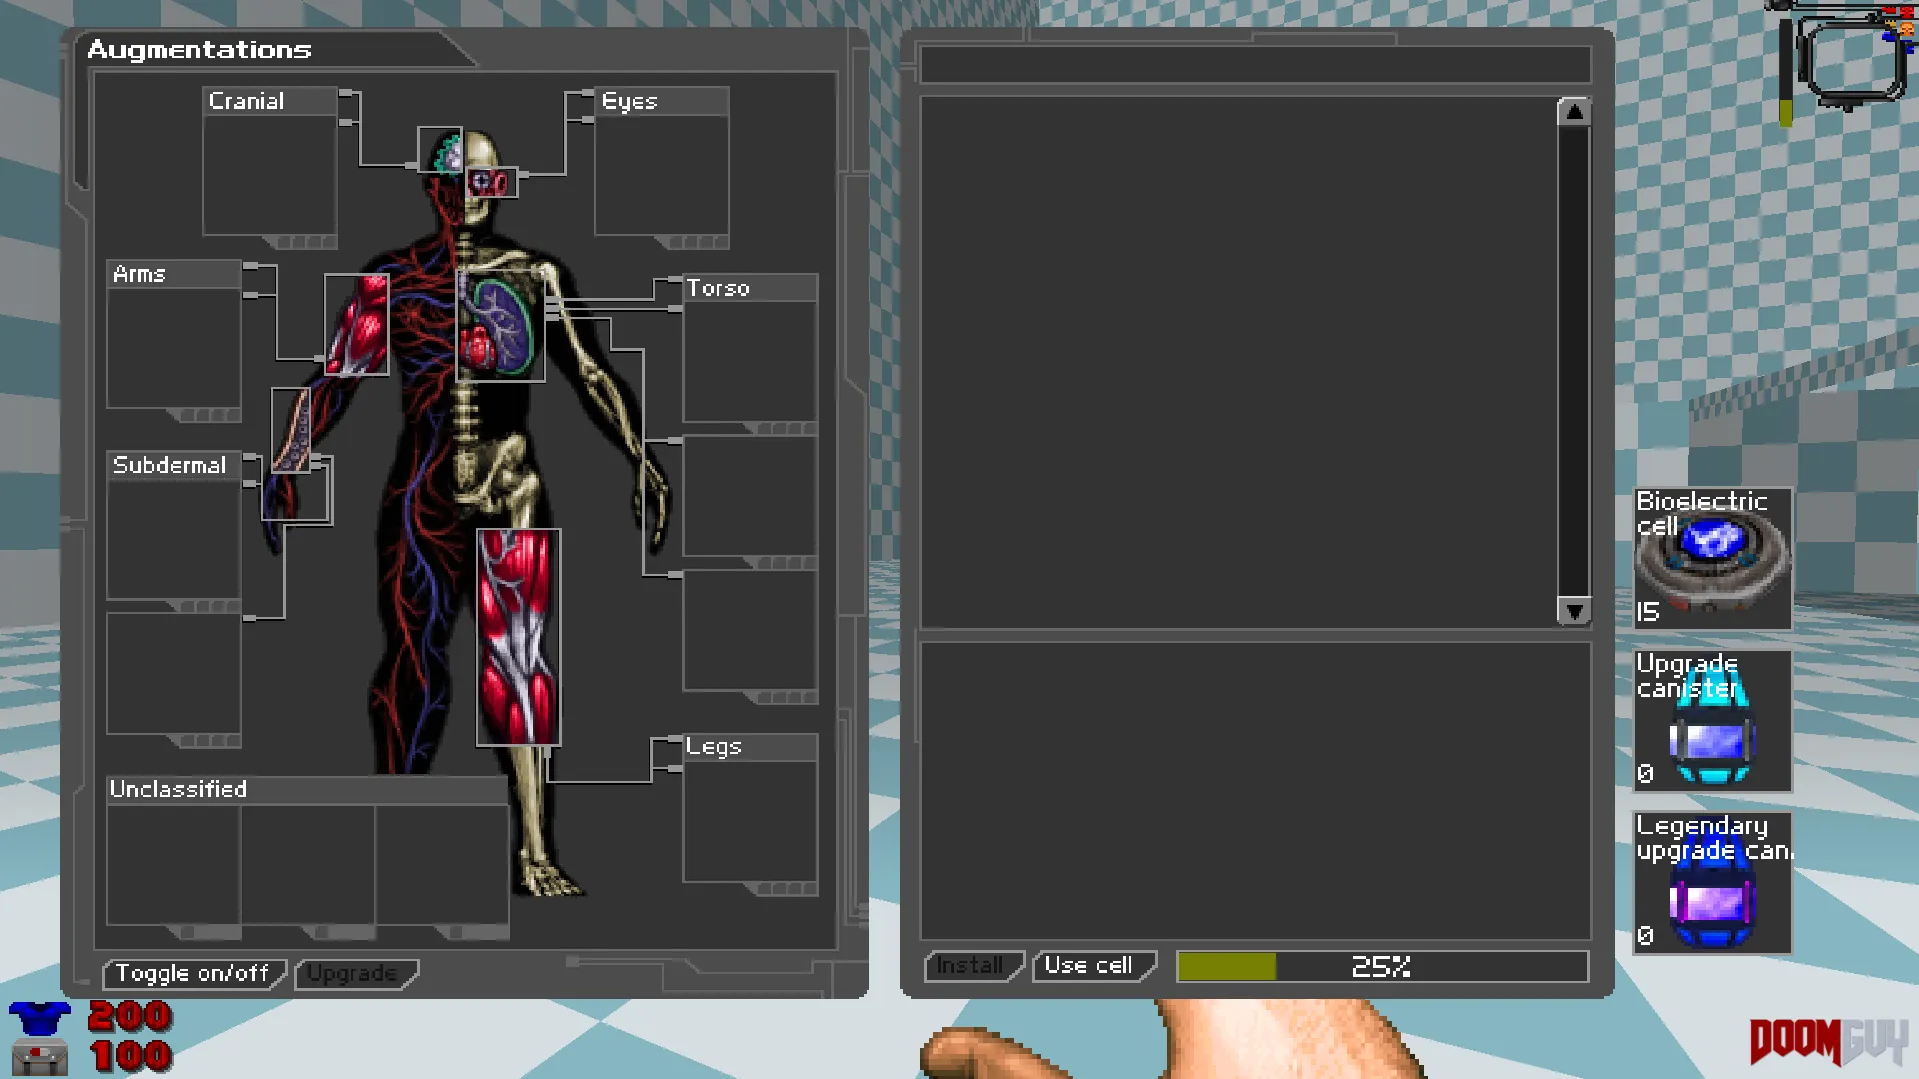The height and width of the screenshot is (1079, 1919).
Task: Click the health value 100
Action: click(x=130, y=1056)
